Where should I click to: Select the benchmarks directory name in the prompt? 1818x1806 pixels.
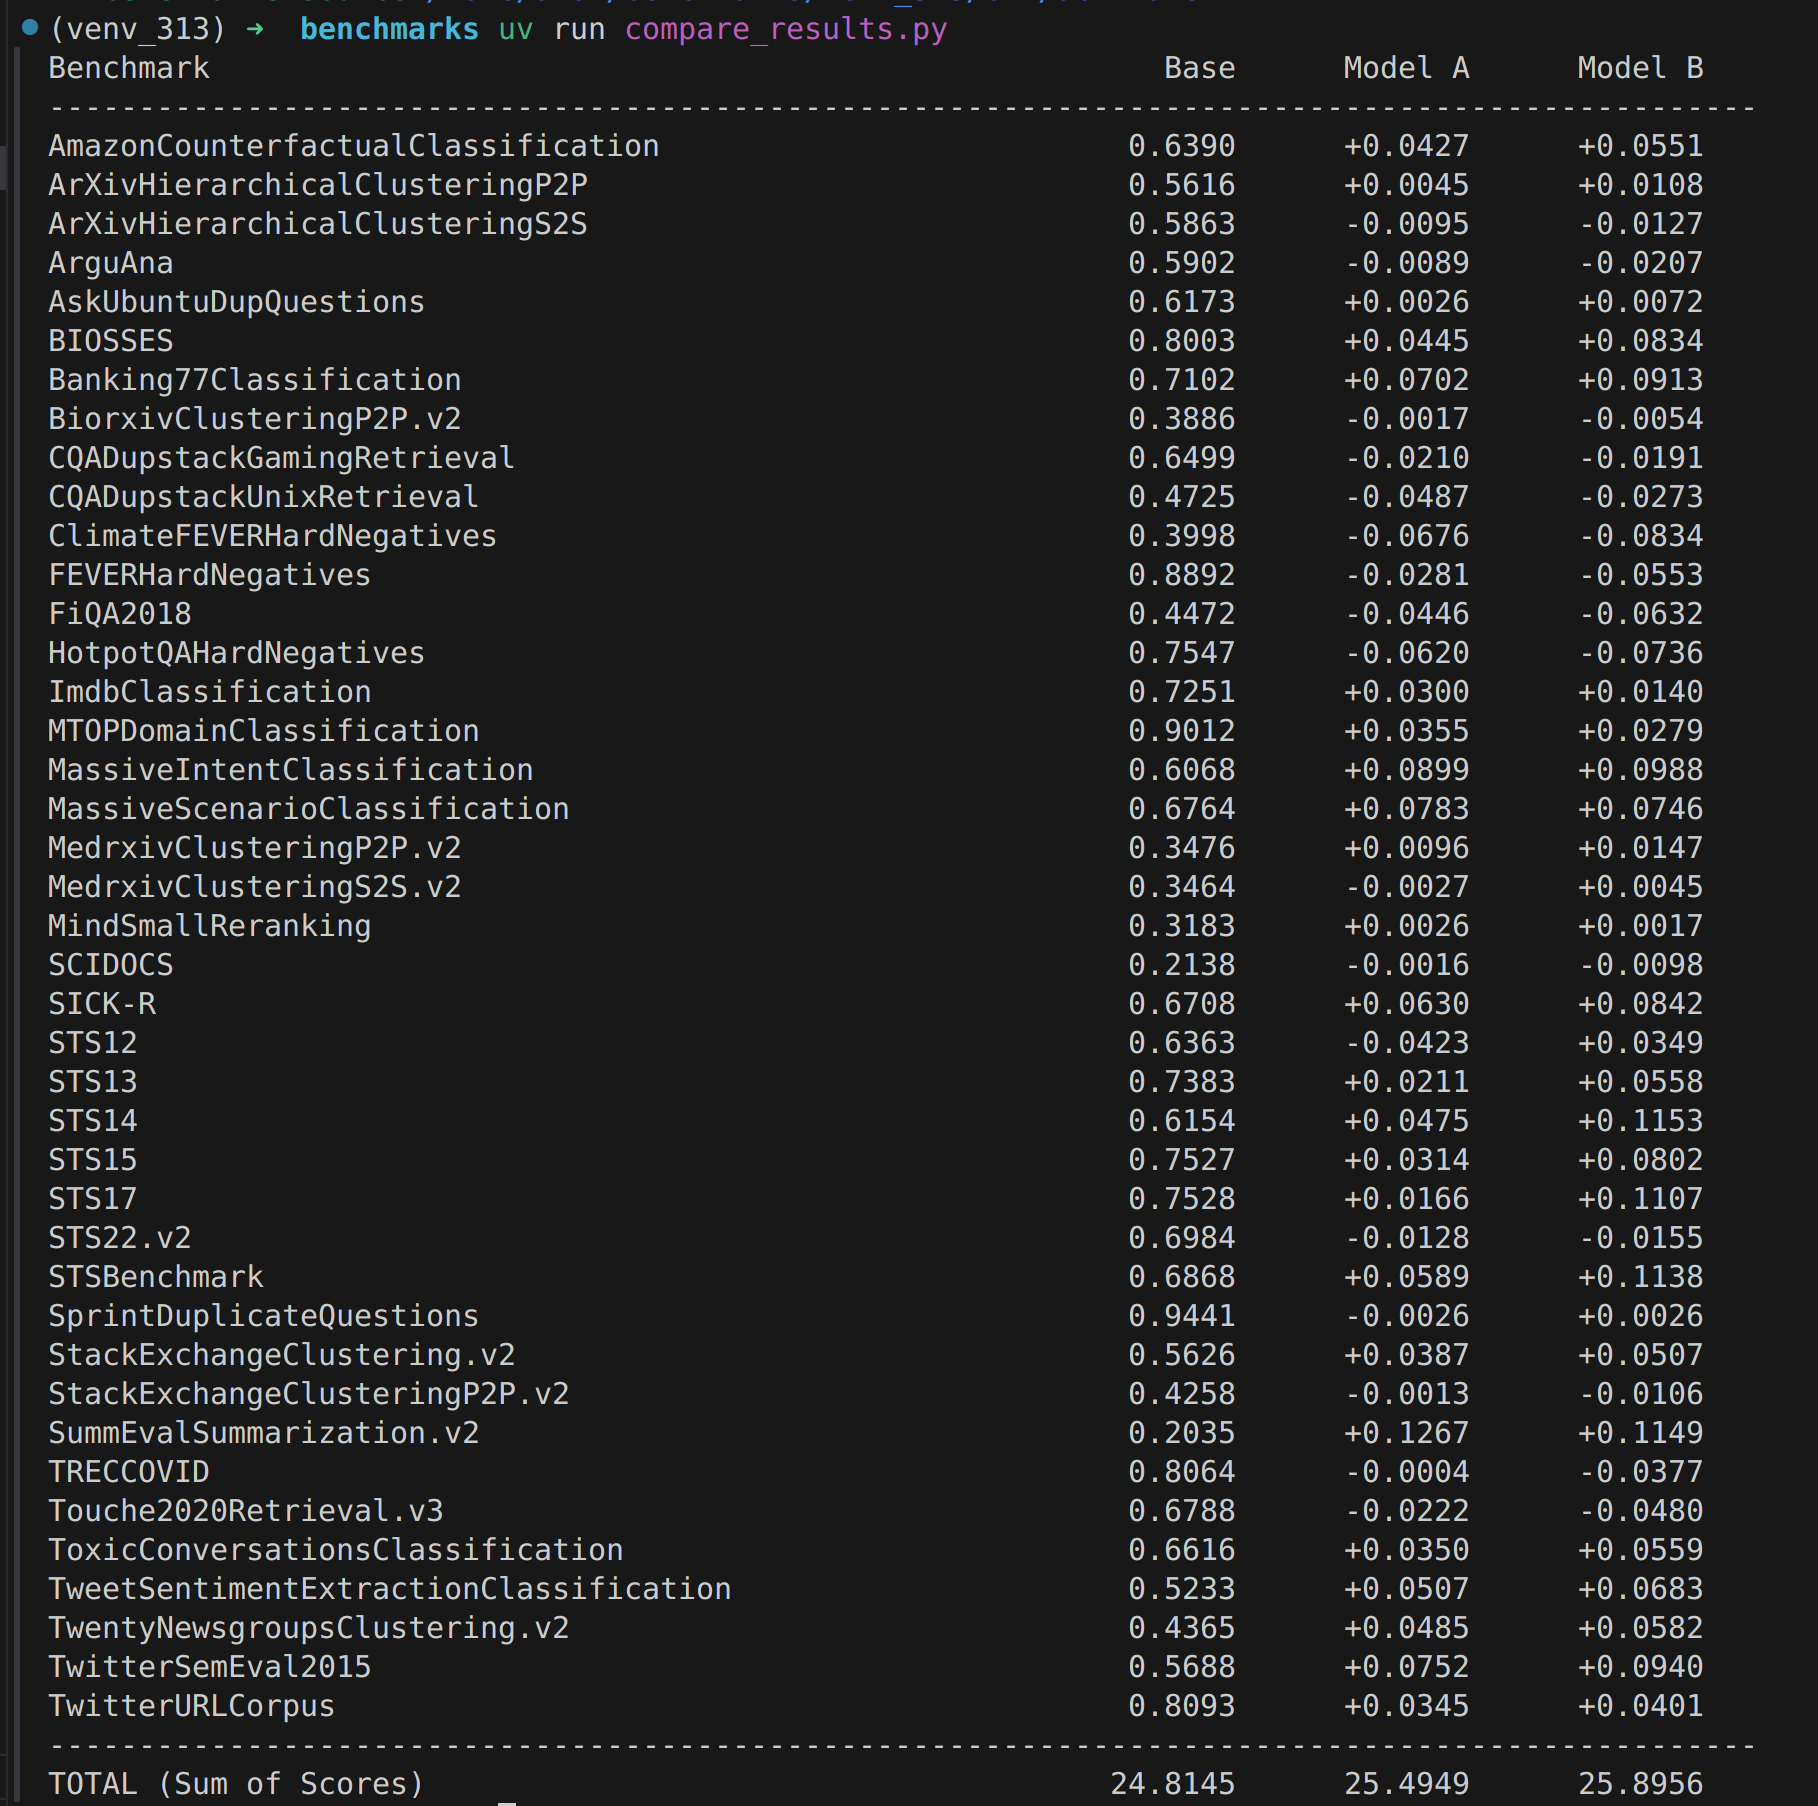(x=389, y=29)
